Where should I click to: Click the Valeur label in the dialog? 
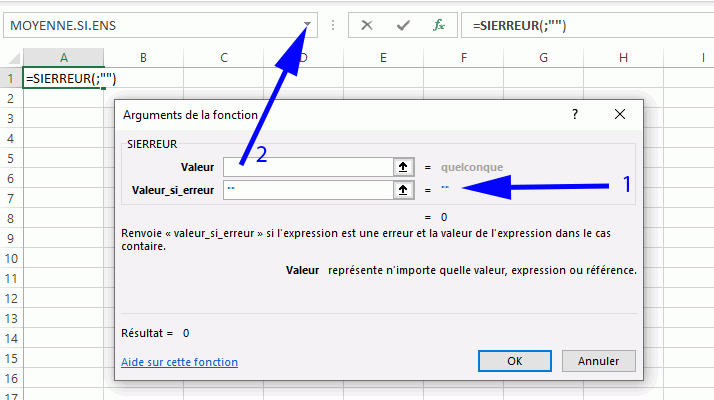197,167
